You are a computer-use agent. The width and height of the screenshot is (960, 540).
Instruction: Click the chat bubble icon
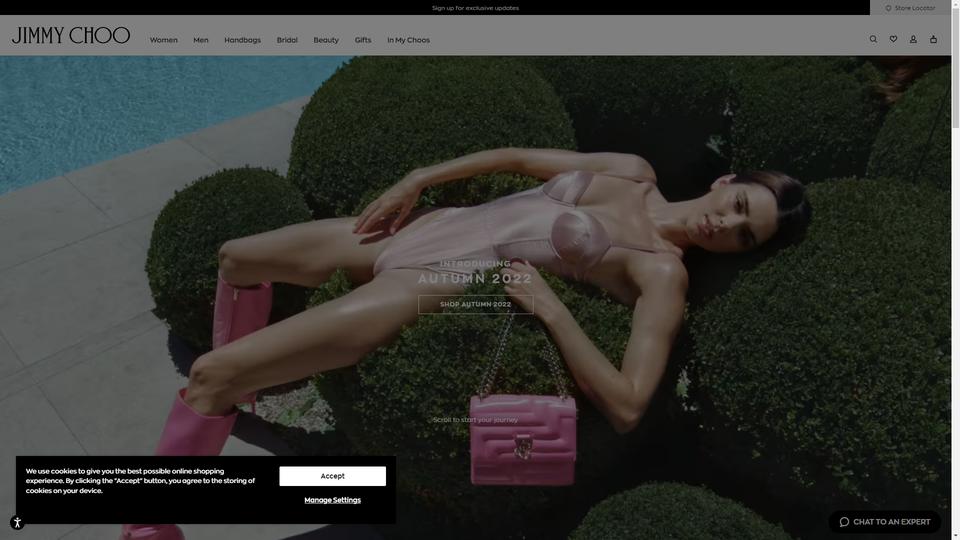(844, 522)
